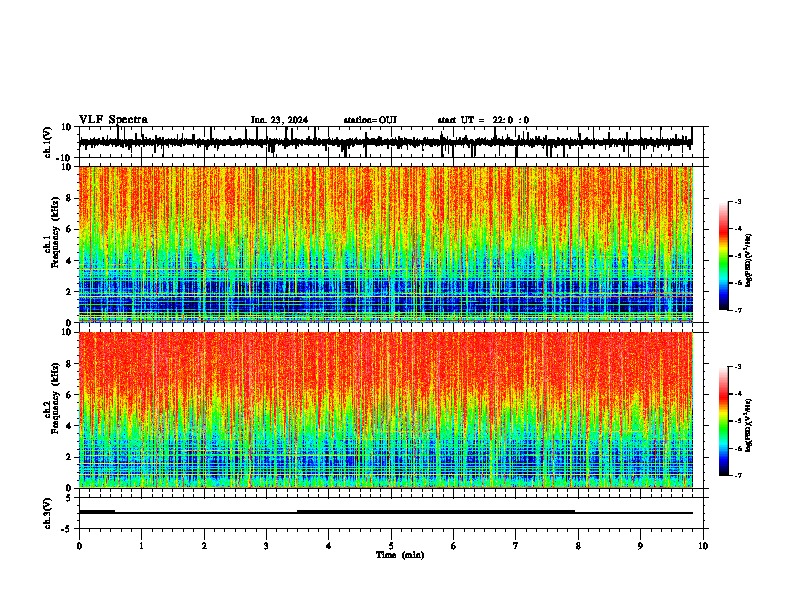Click time axis tick label "2"
792x612 pixels.
pyautogui.click(x=204, y=546)
